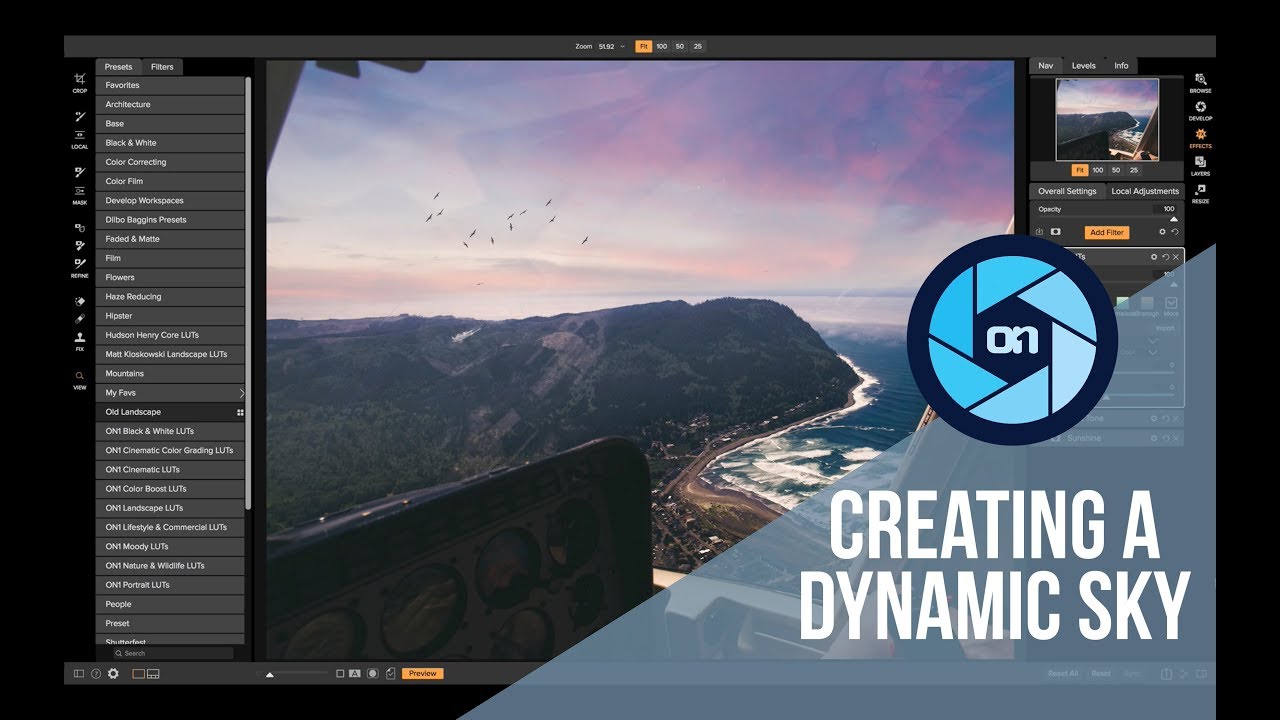Viewport: 1280px width, 720px height.
Task: Set top toolbar zoom to 100
Action: (x=661, y=46)
